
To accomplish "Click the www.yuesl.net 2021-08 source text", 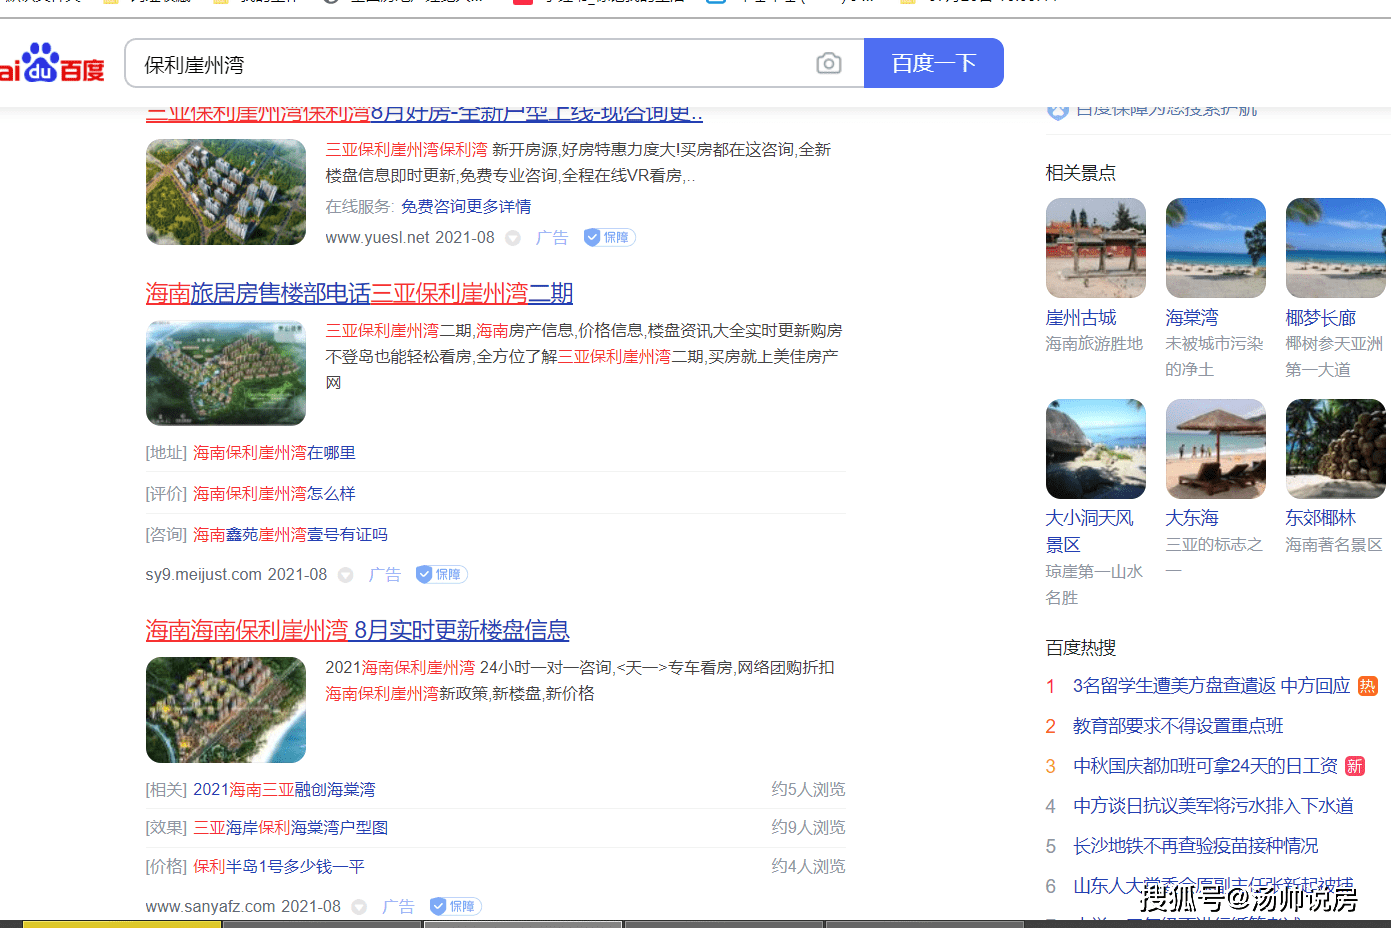I will coord(410,238).
